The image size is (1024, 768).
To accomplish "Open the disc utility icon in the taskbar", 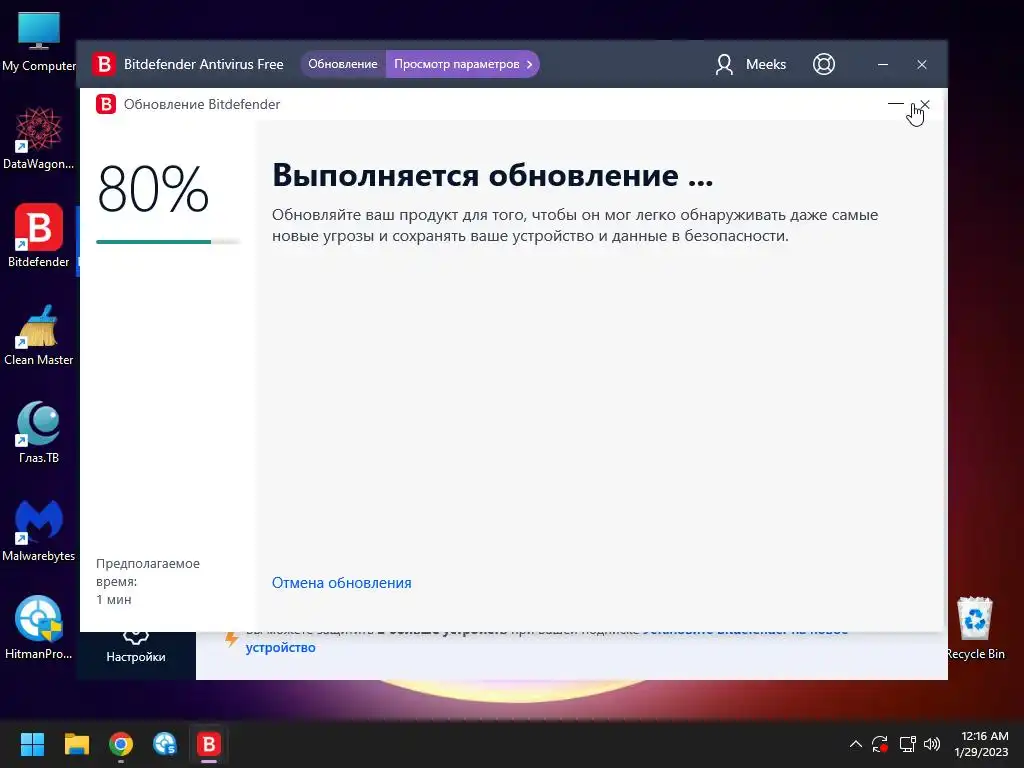I will click(x=165, y=744).
